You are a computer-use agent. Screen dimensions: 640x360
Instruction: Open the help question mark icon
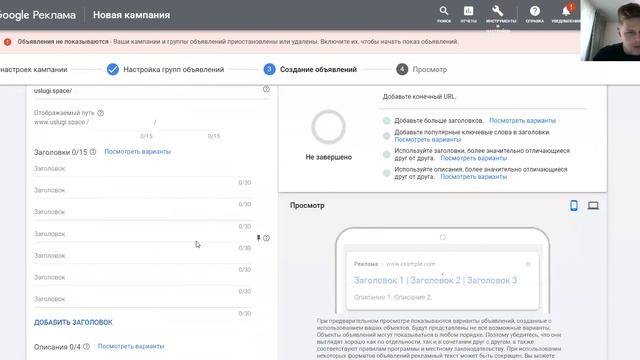pos(535,11)
